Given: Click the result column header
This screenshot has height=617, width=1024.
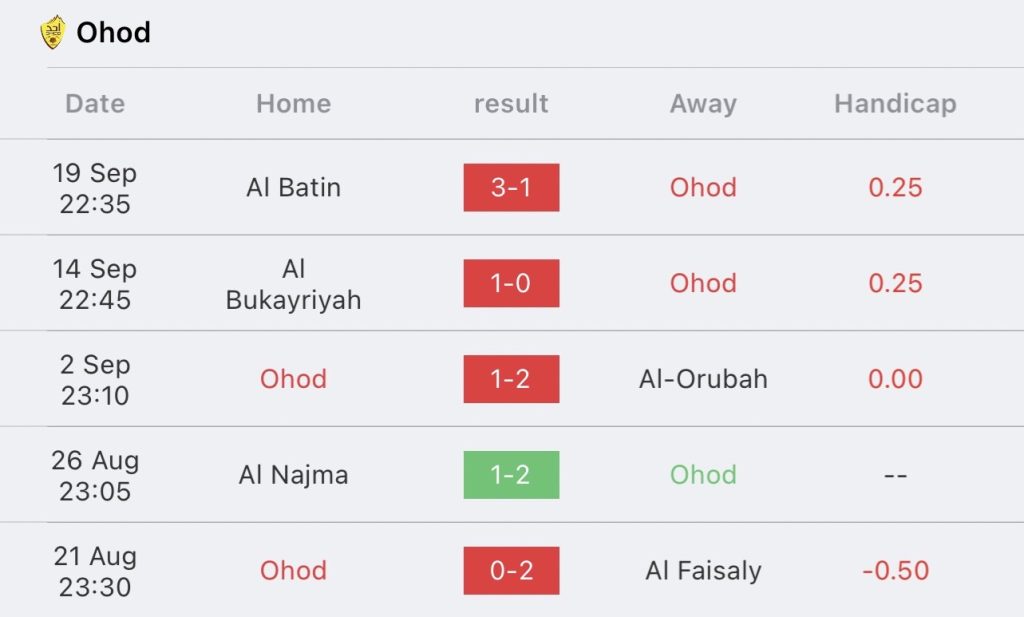Looking at the screenshot, I should click(x=511, y=104).
